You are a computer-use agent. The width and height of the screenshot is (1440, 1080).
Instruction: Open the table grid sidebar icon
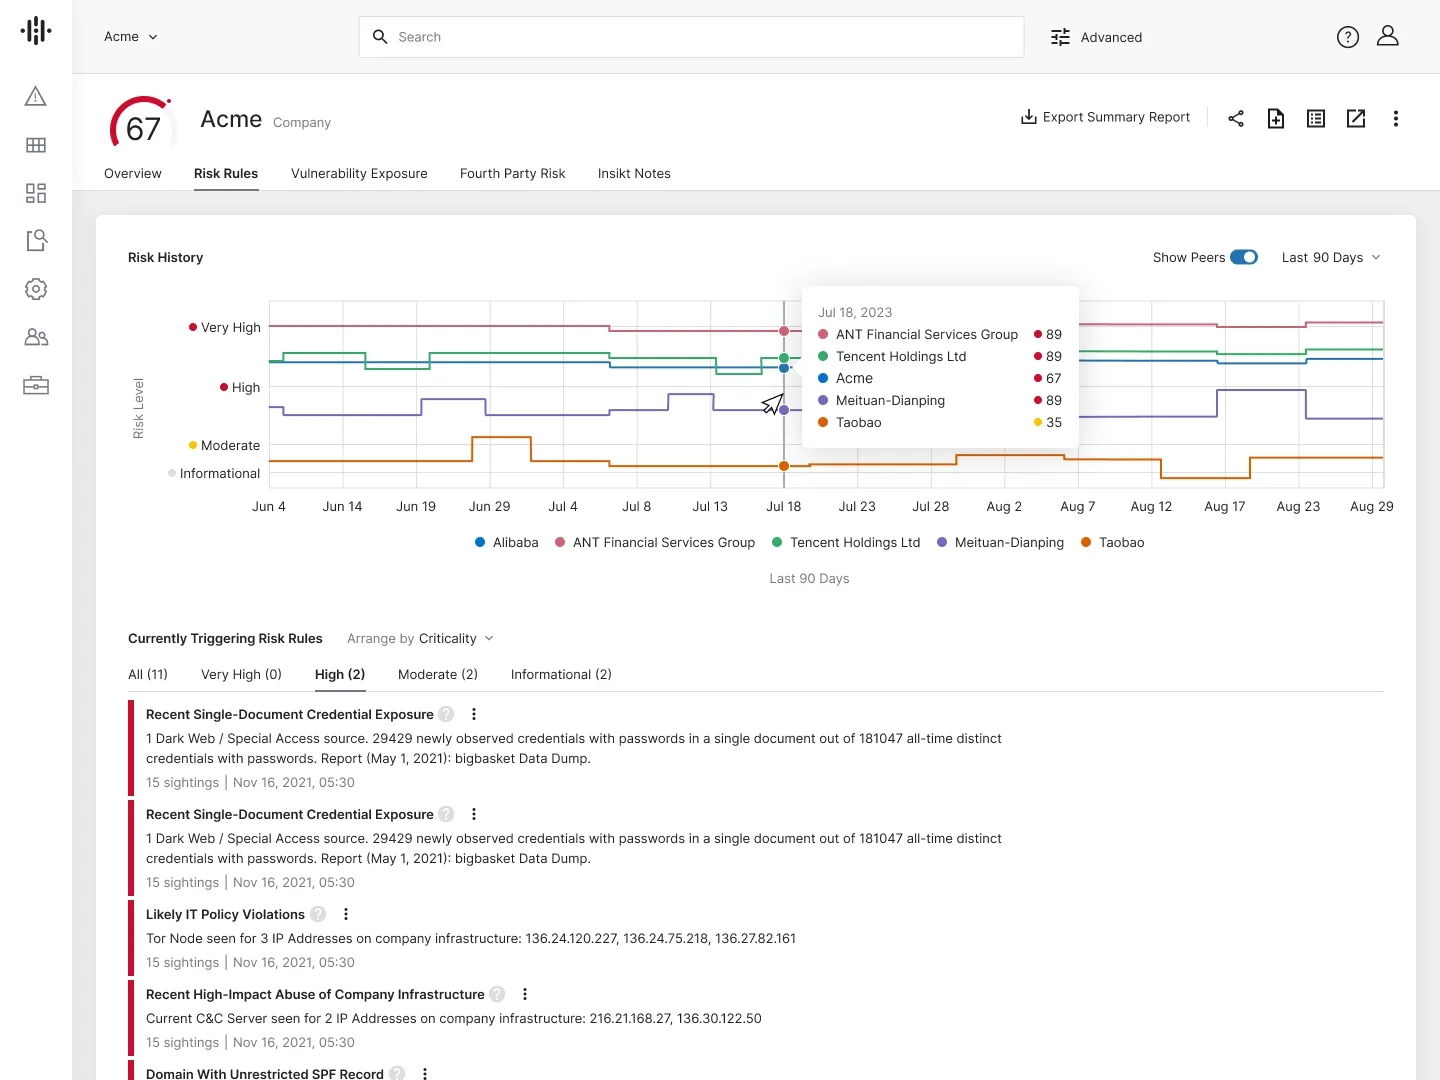[x=36, y=145]
